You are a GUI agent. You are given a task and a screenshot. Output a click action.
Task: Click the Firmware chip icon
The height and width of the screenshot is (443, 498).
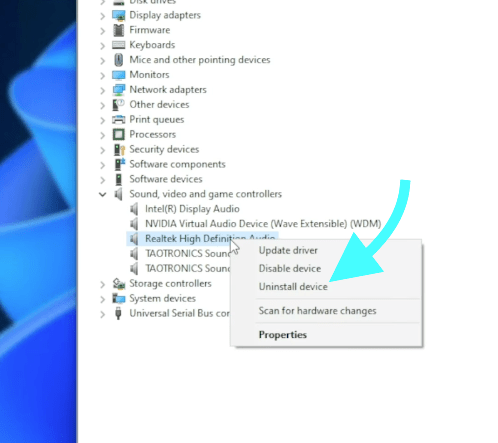pyautogui.click(x=119, y=30)
